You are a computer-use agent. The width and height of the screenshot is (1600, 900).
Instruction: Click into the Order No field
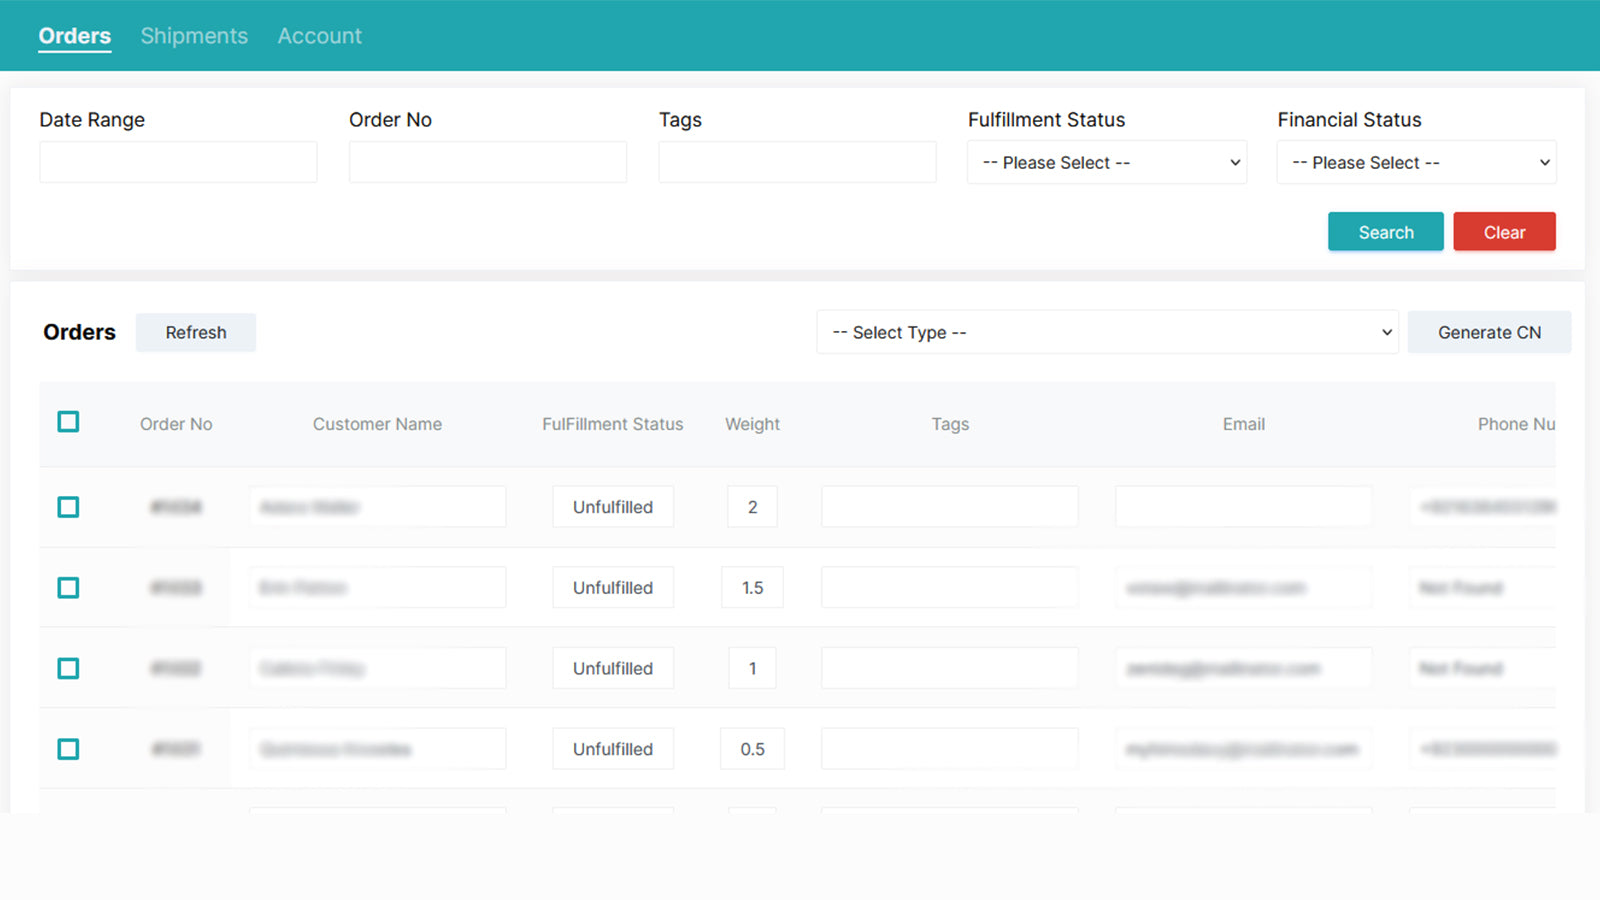pyautogui.click(x=487, y=161)
